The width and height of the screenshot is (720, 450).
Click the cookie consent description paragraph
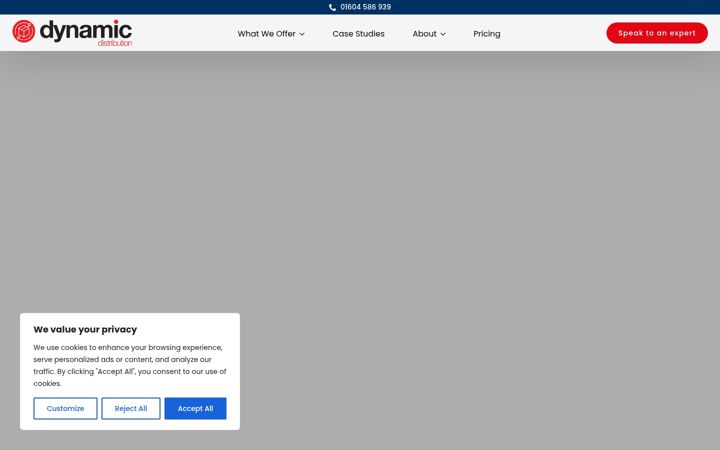coord(130,365)
